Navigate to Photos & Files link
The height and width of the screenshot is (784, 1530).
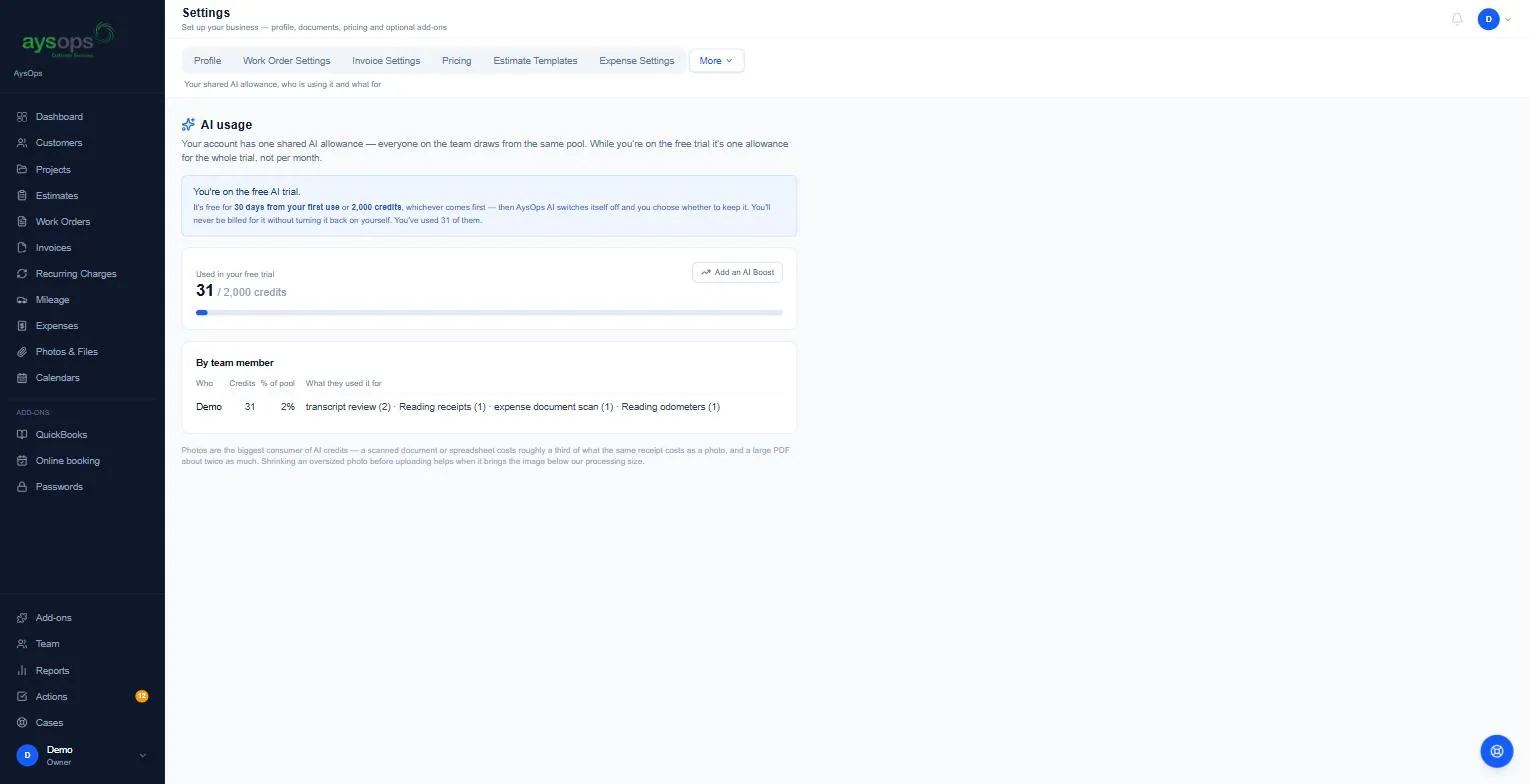[x=67, y=352]
